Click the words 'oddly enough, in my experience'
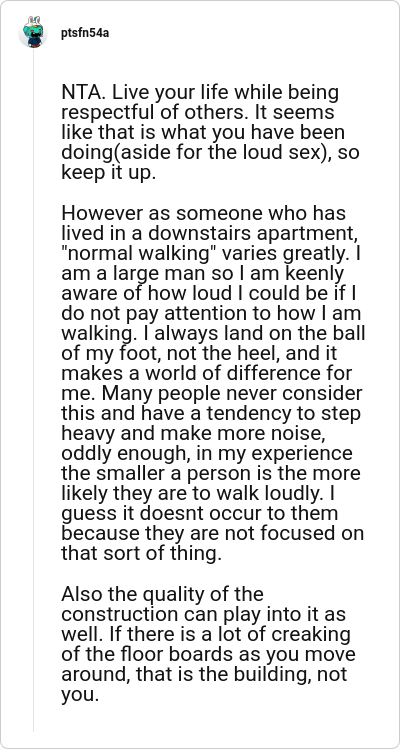The width and height of the screenshot is (400, 749). [207, 454]
